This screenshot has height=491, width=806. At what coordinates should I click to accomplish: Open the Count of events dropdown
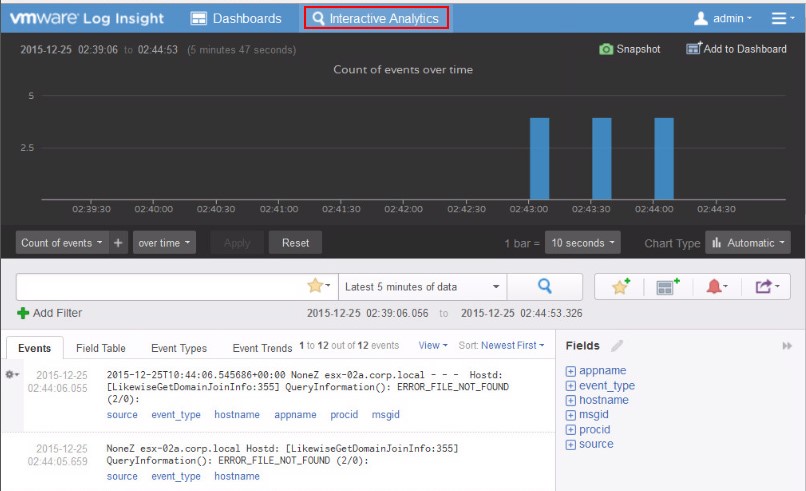[x=62, y=243]
